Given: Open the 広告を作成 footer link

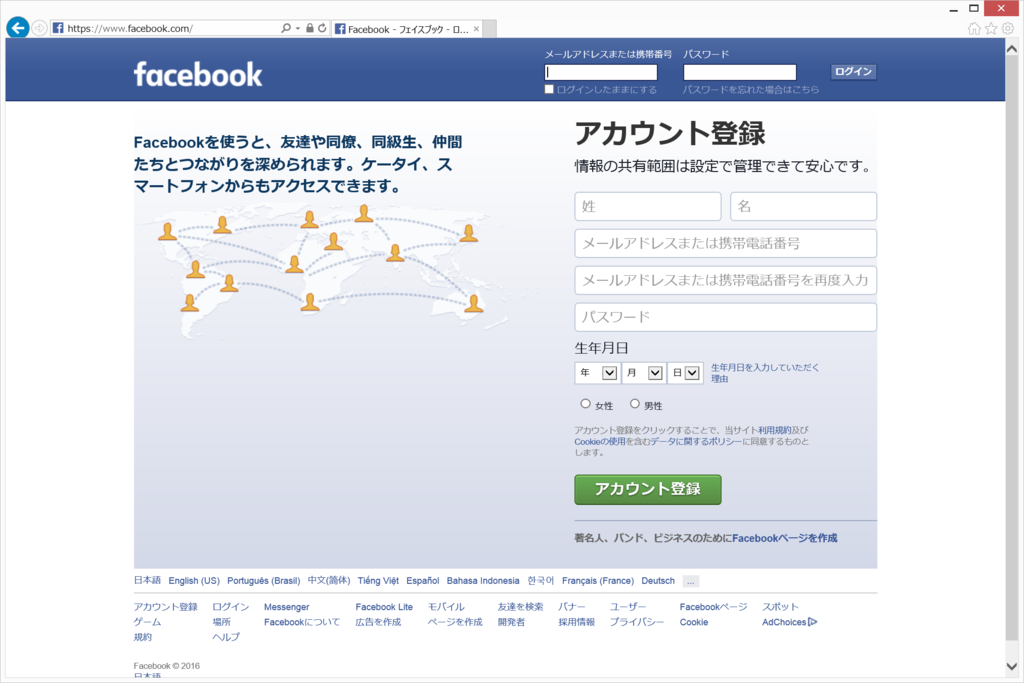Looking at the screenshot, I should coord(378,622).
